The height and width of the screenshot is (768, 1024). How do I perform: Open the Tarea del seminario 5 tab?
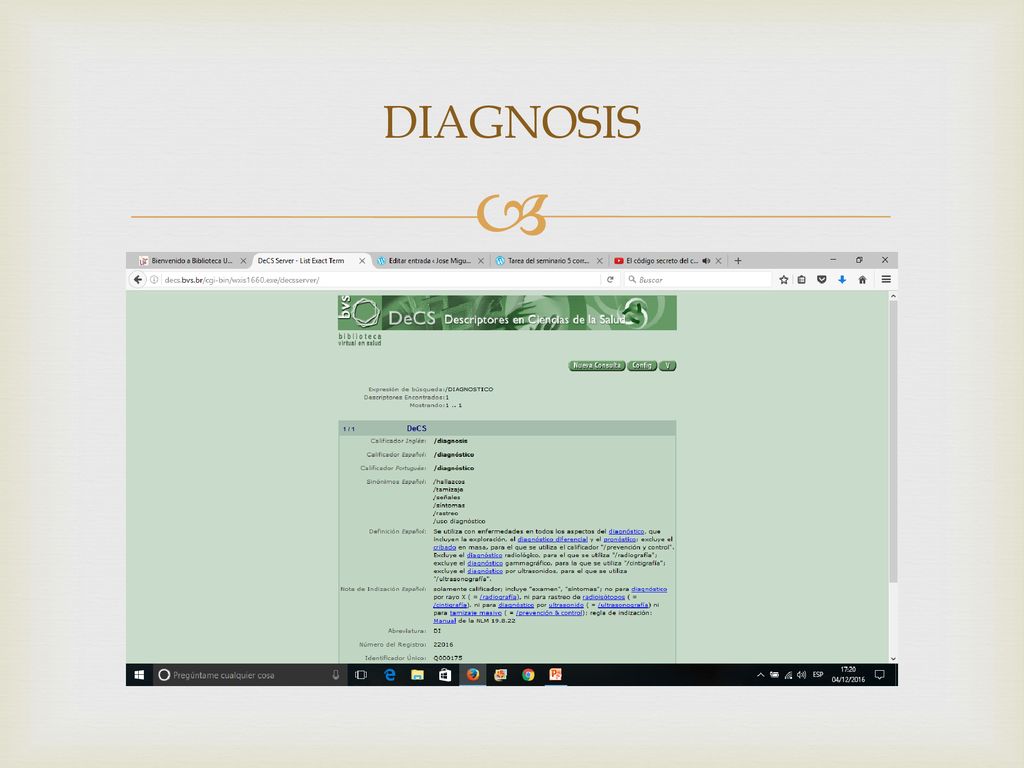(549, 261)
